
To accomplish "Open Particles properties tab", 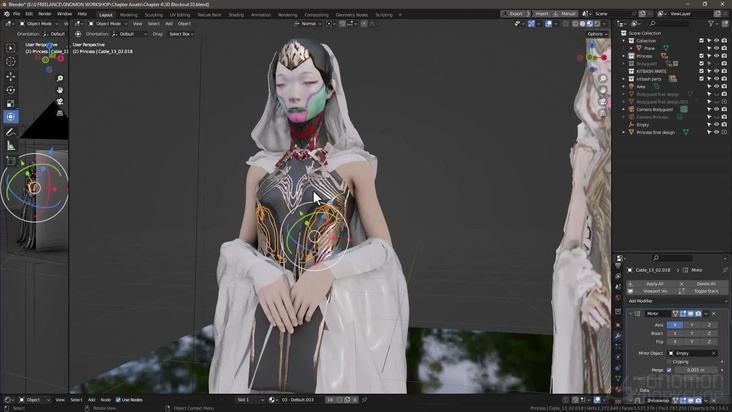I will click(618, 346).
